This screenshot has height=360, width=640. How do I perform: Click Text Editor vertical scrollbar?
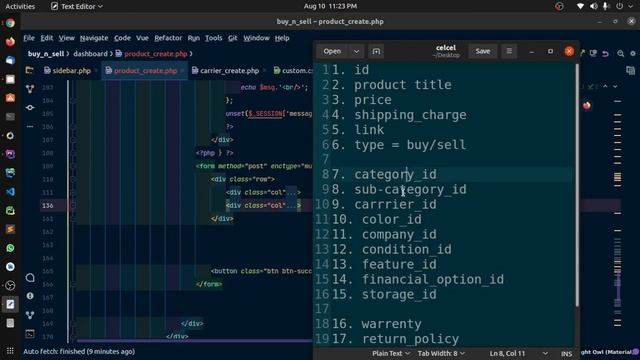[577, 184]
